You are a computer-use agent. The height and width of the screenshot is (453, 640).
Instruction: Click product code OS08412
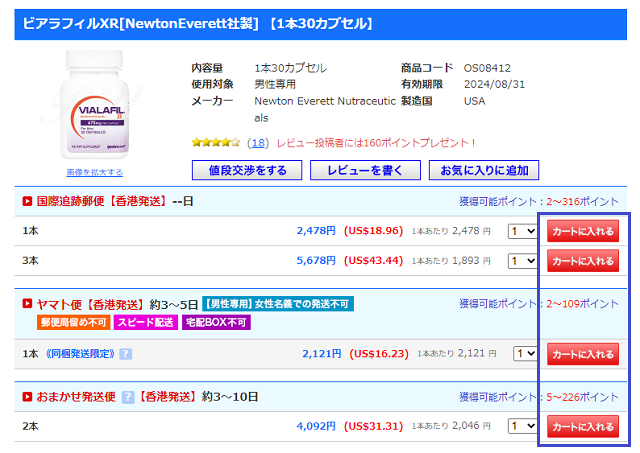pyautogui.click(x=487, y=68)
